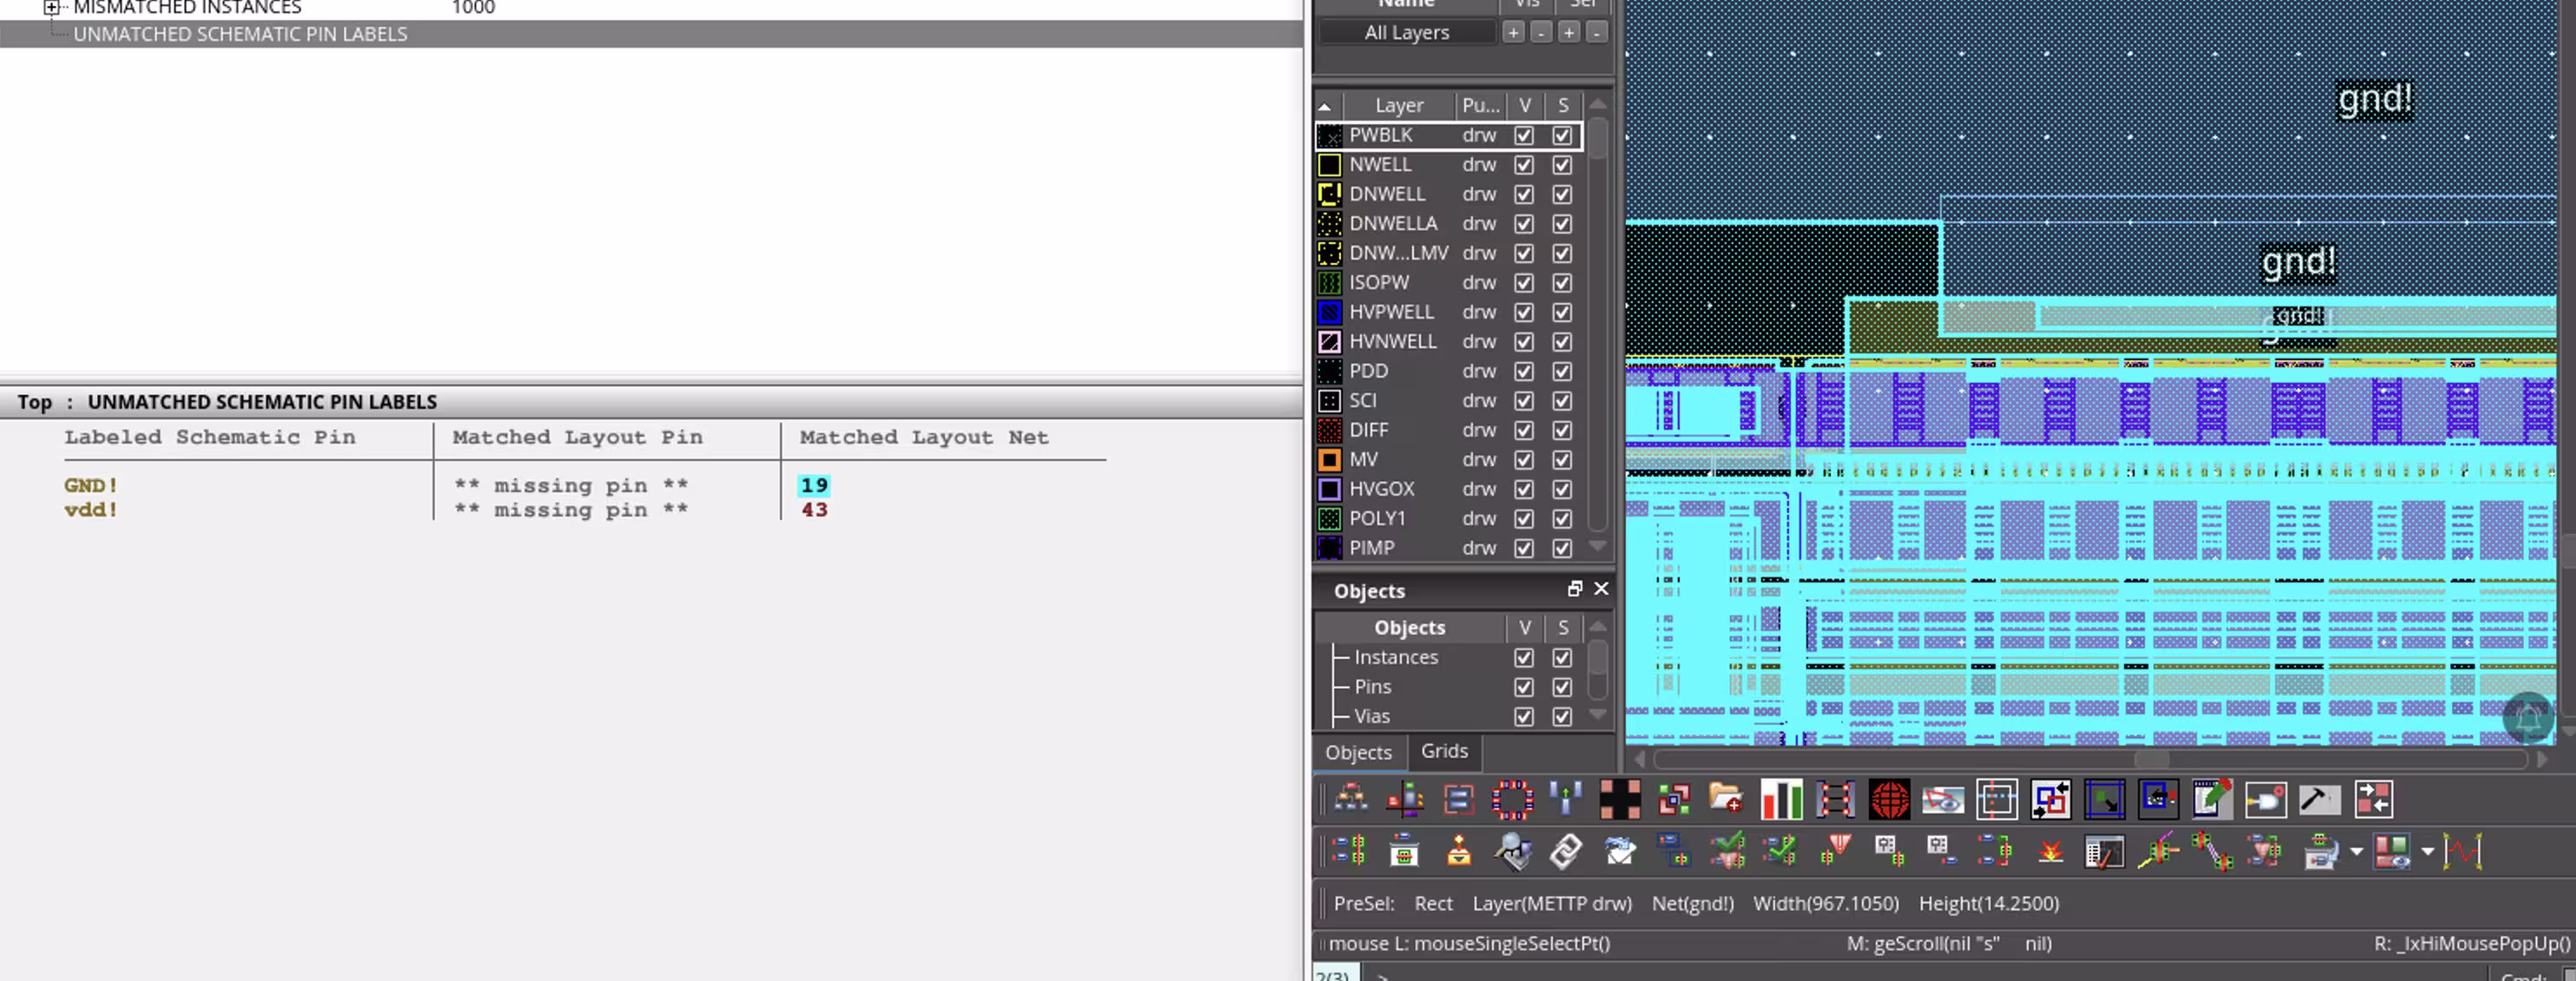Click the All Layers button

pyautogui.click(x=1406, y=33)
